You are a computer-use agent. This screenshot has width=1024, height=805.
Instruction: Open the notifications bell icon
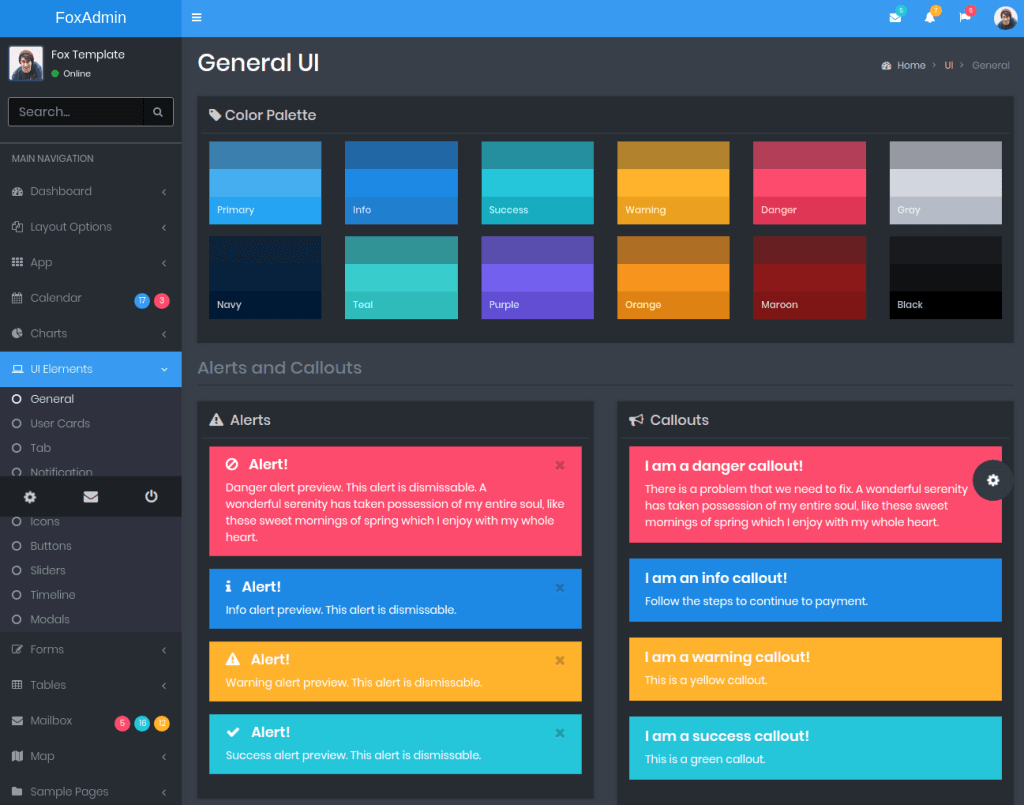930,17
